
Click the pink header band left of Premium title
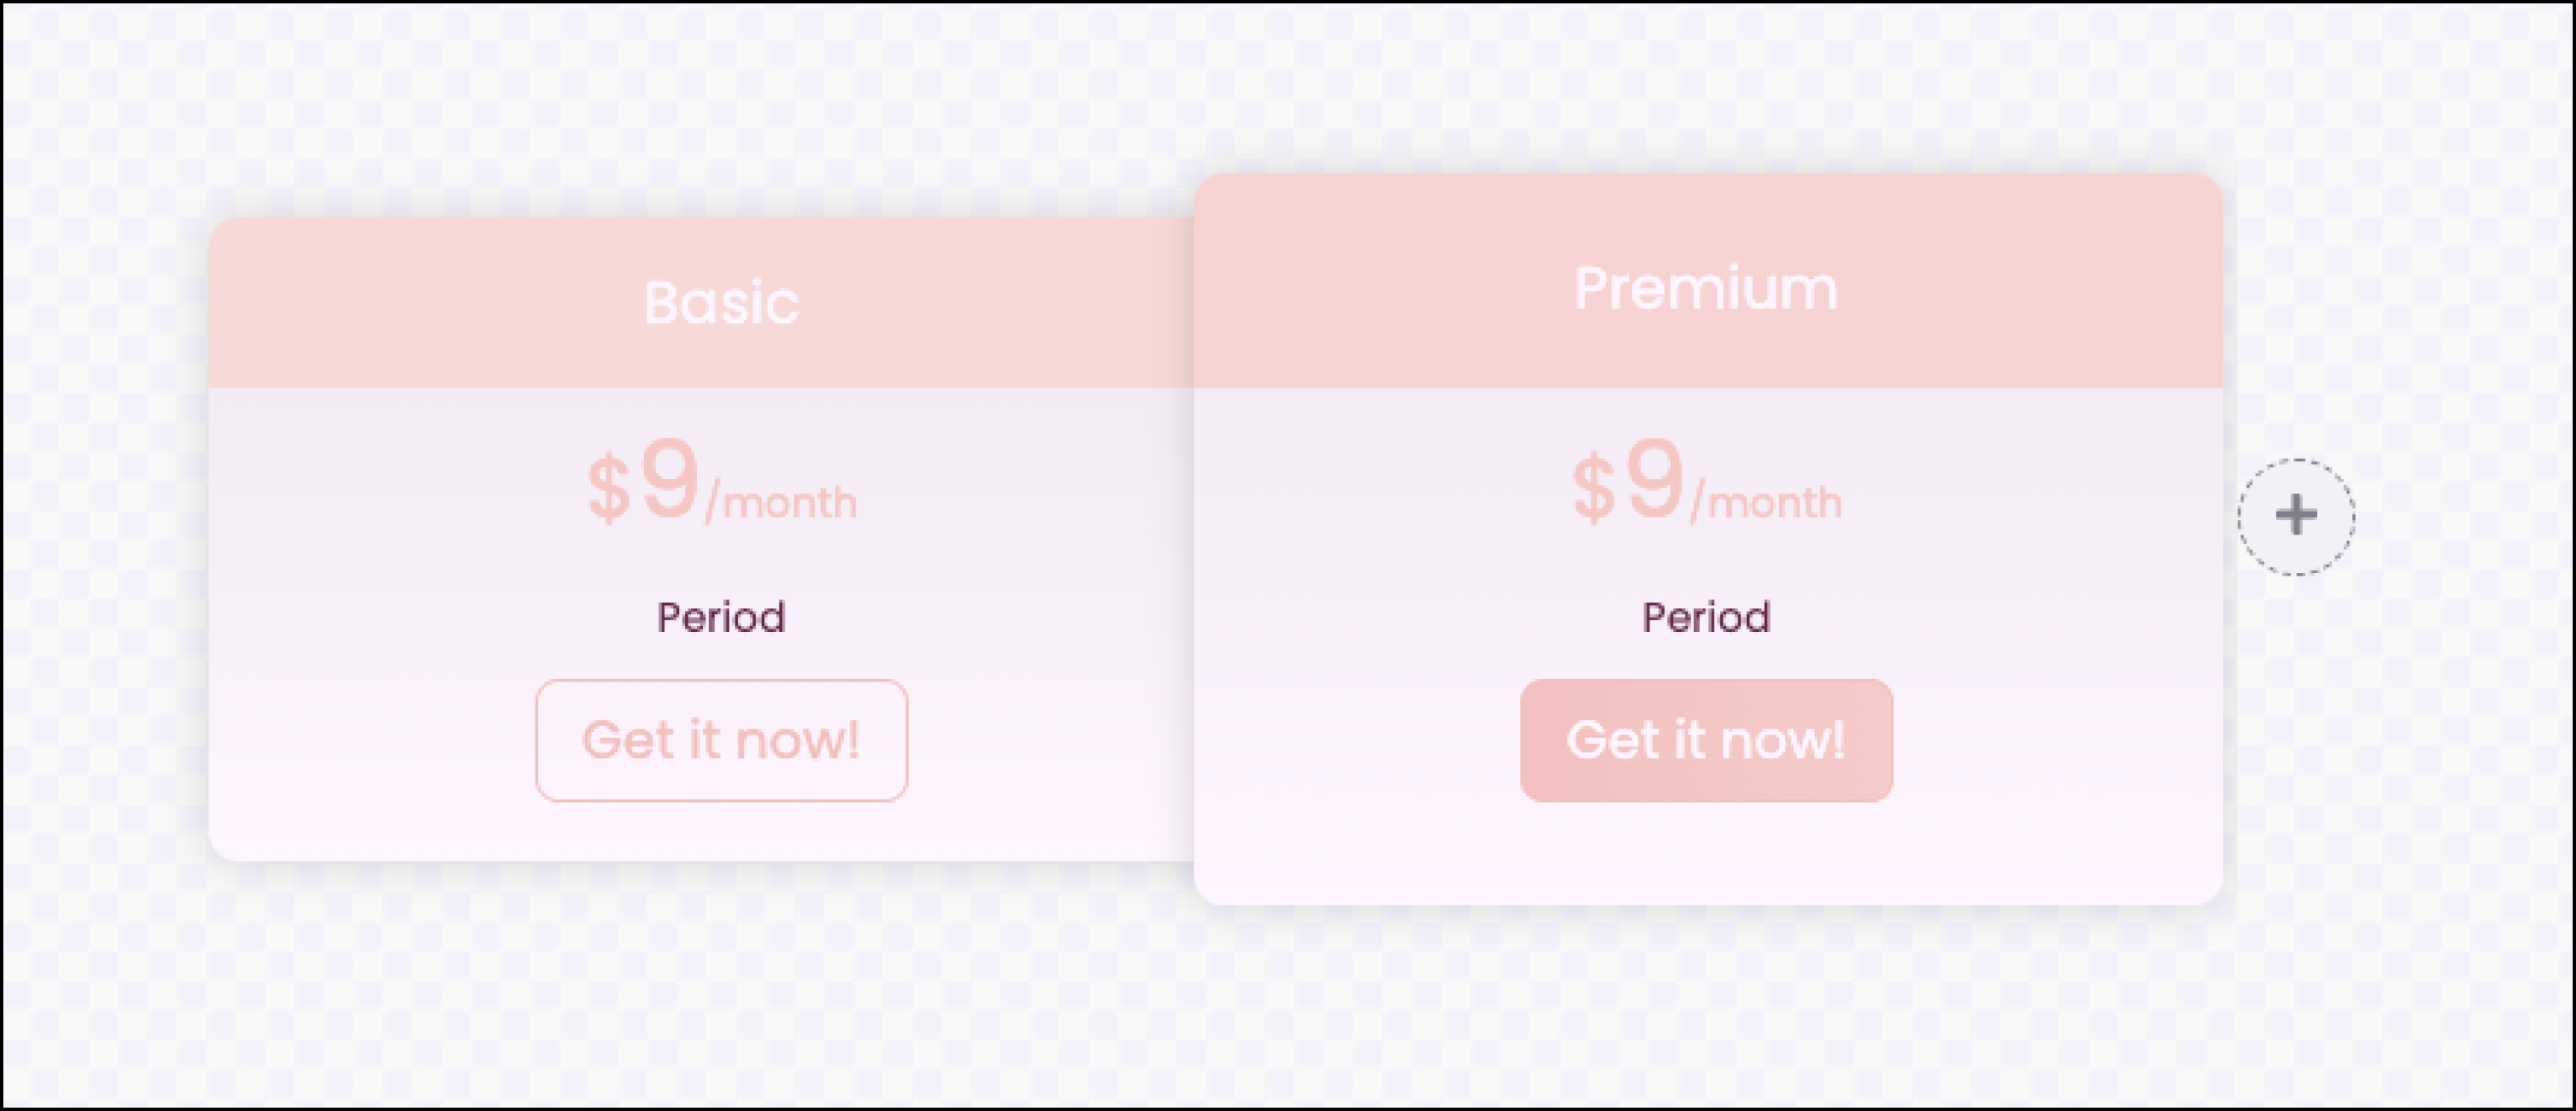1380,289
